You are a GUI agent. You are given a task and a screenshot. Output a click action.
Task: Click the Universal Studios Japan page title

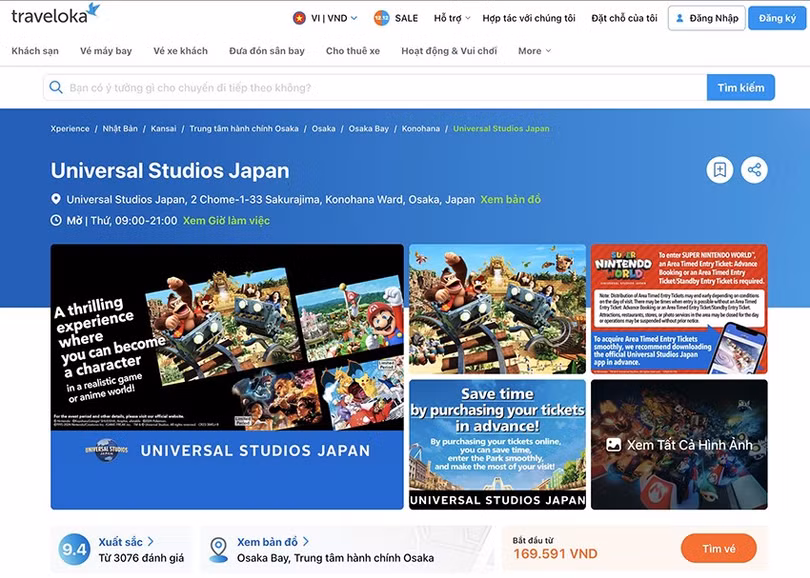(170, 170)
